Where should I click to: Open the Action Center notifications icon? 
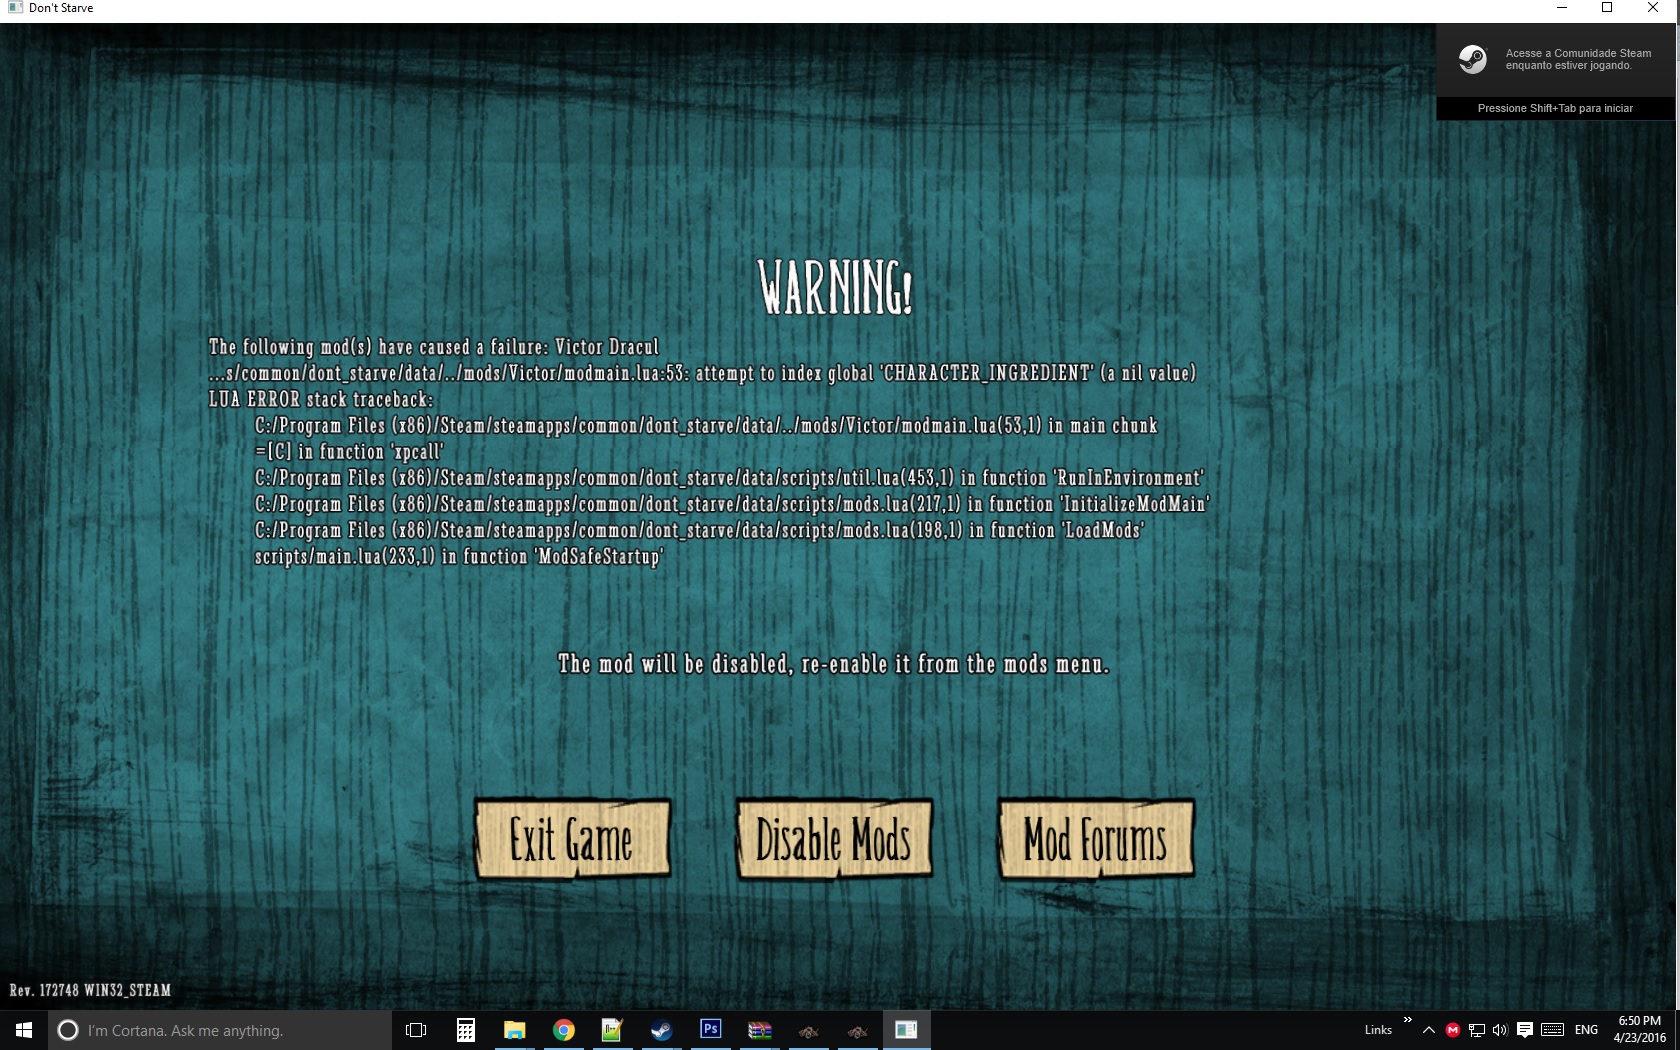(x=1525, y=1030)
